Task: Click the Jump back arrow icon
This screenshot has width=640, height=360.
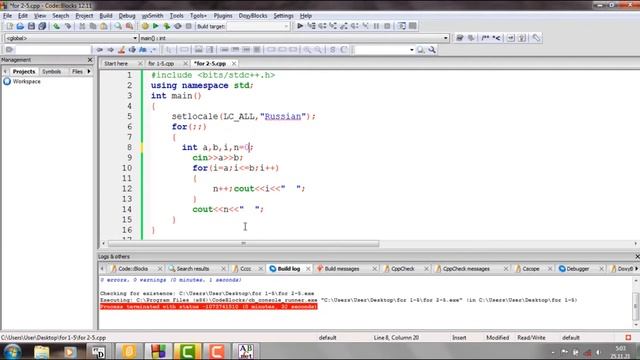Action: 99,50
